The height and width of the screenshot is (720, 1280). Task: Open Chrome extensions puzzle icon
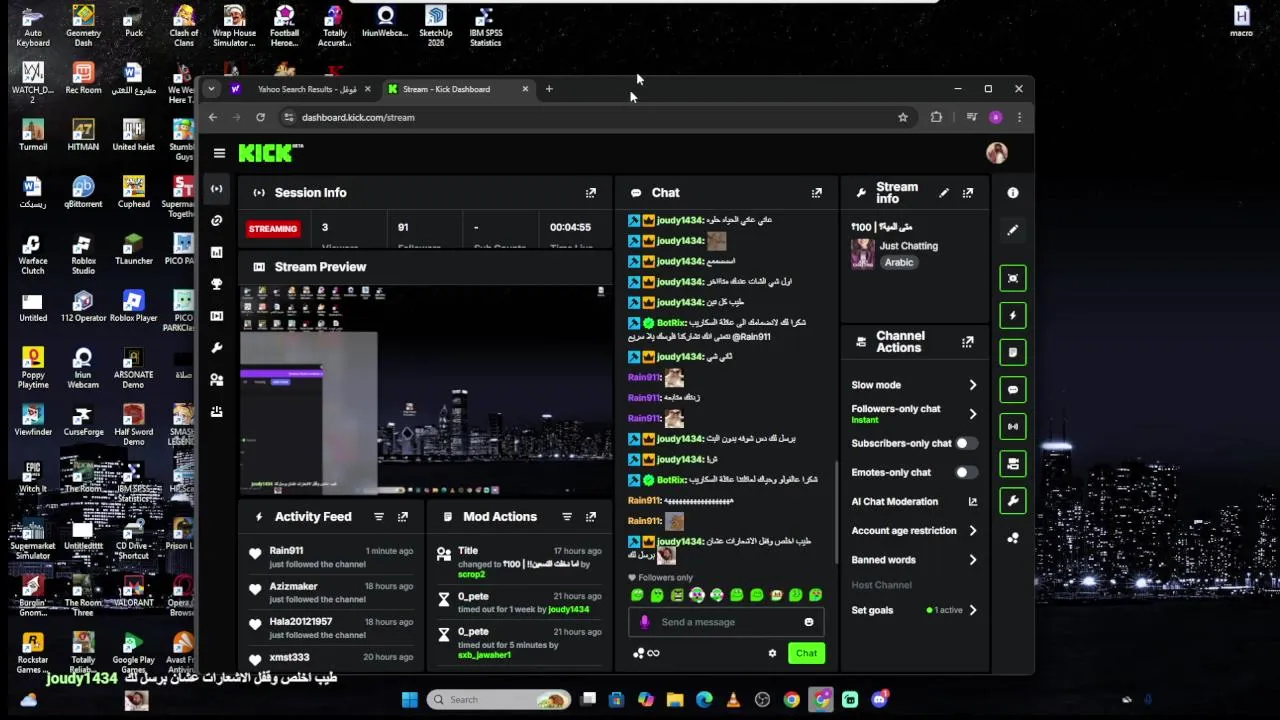click(x=936, y=117)
